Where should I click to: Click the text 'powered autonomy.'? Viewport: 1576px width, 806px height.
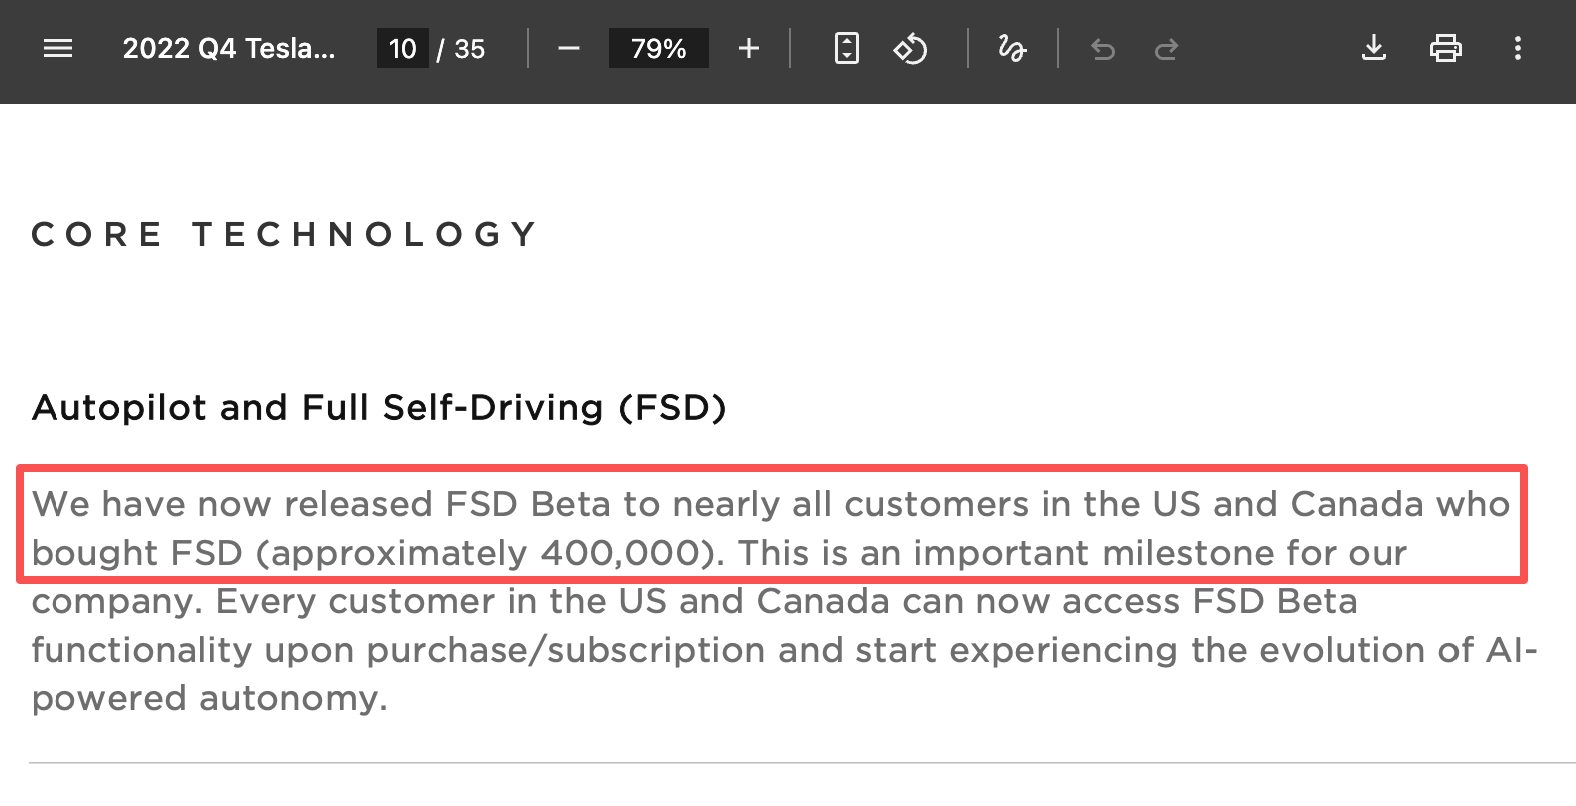tap(209, 698)
